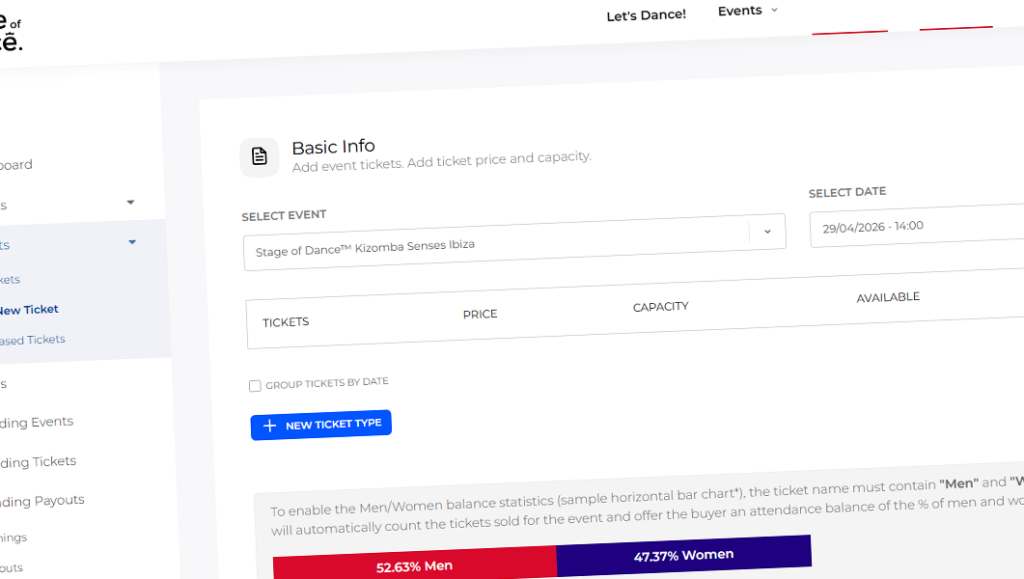Collapse the active sidebar section arrow
This screenshot has width=1024, height=579.
click(x=132, y=242)
